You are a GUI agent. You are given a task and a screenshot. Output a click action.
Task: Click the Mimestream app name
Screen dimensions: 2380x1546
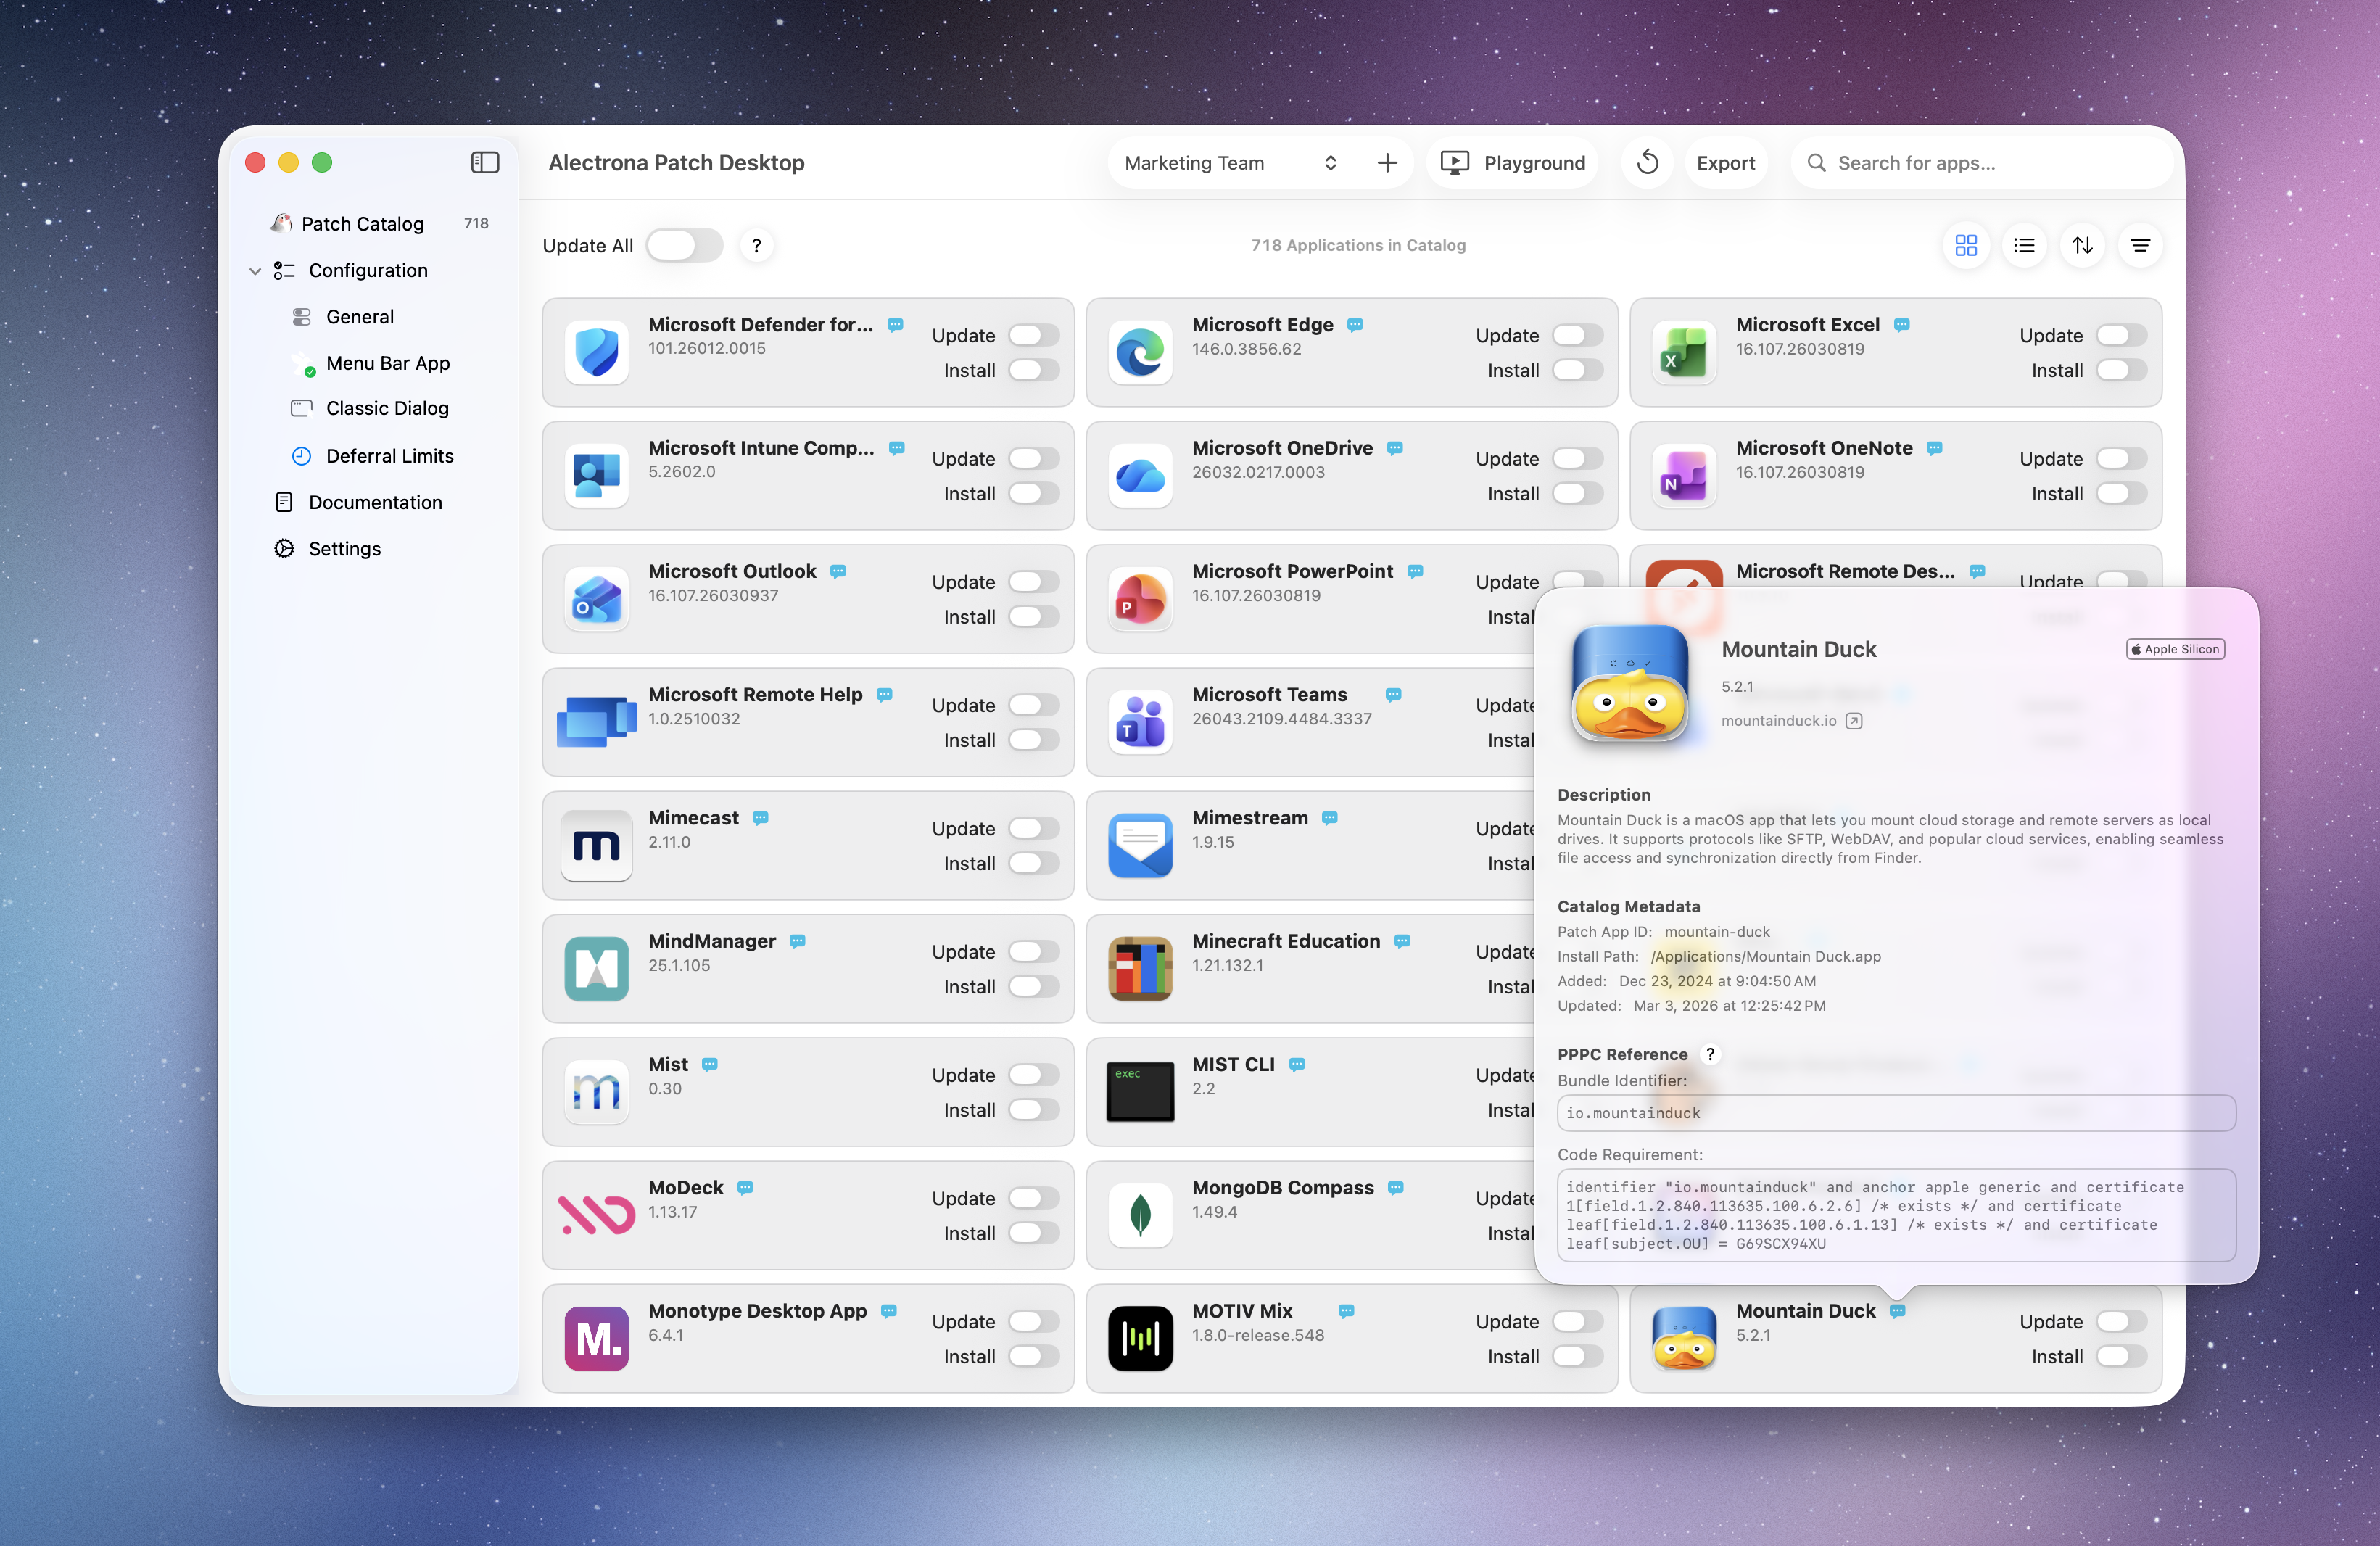pos(1250,818)
